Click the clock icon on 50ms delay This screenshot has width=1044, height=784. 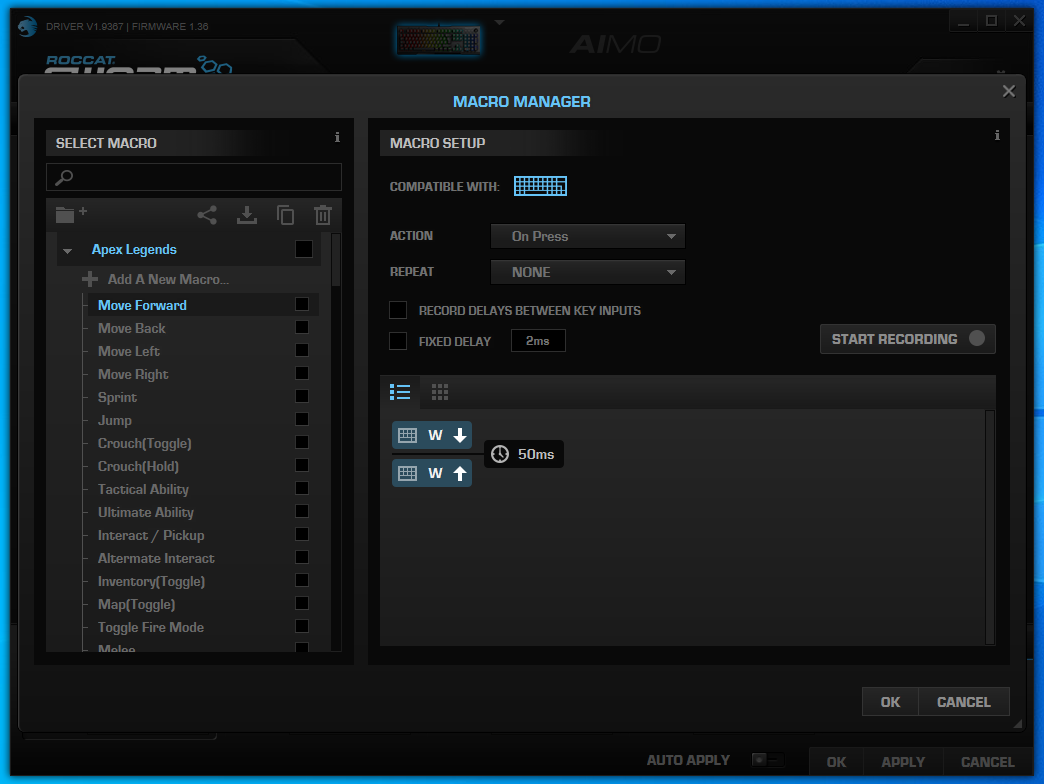click(499, 454)
